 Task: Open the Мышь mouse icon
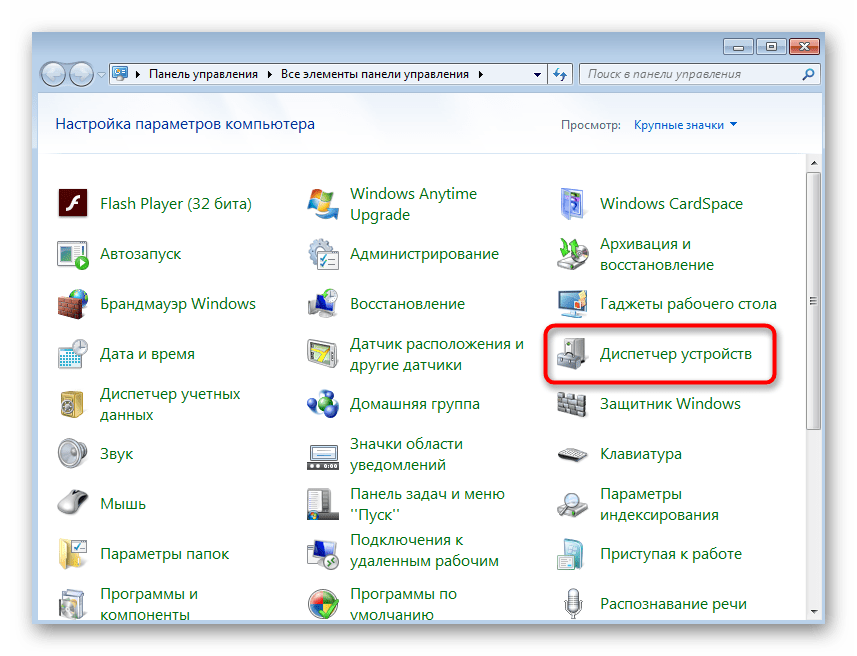pos(73,504)
